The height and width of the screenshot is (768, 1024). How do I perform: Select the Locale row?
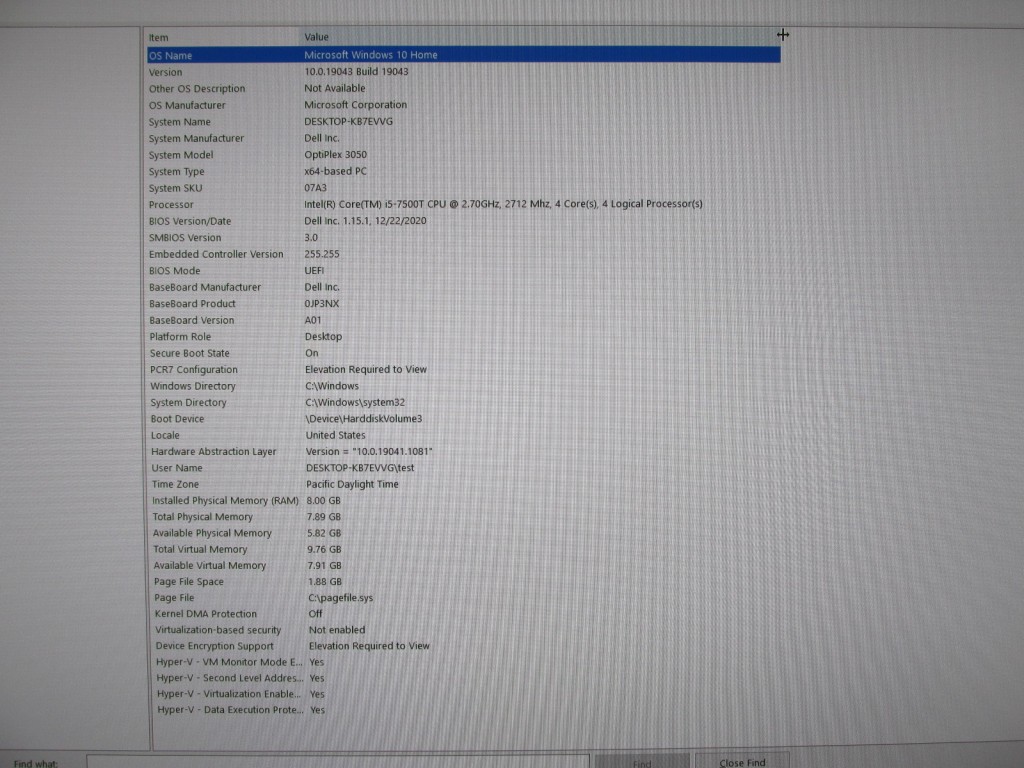(x=165, y=435)
